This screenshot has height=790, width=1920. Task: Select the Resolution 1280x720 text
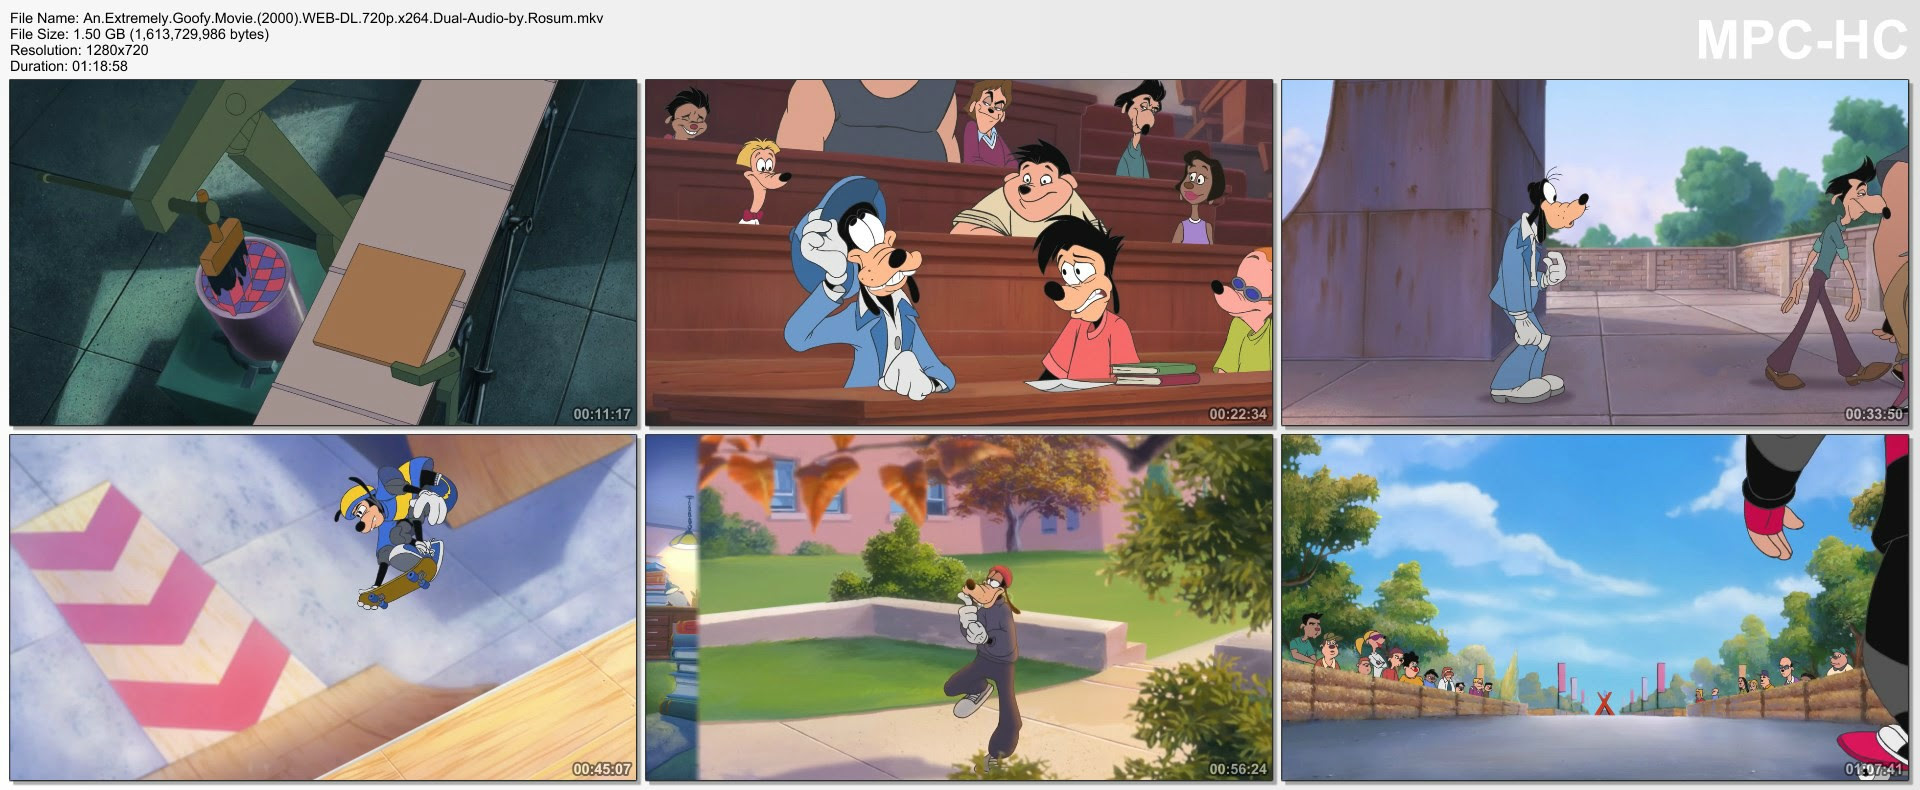coord(79,50)
